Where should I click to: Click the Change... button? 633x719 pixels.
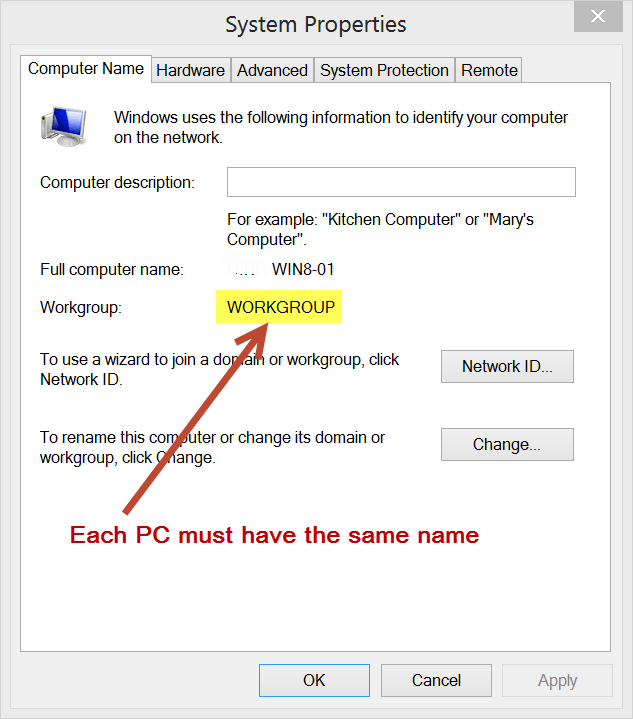(507, 444)
